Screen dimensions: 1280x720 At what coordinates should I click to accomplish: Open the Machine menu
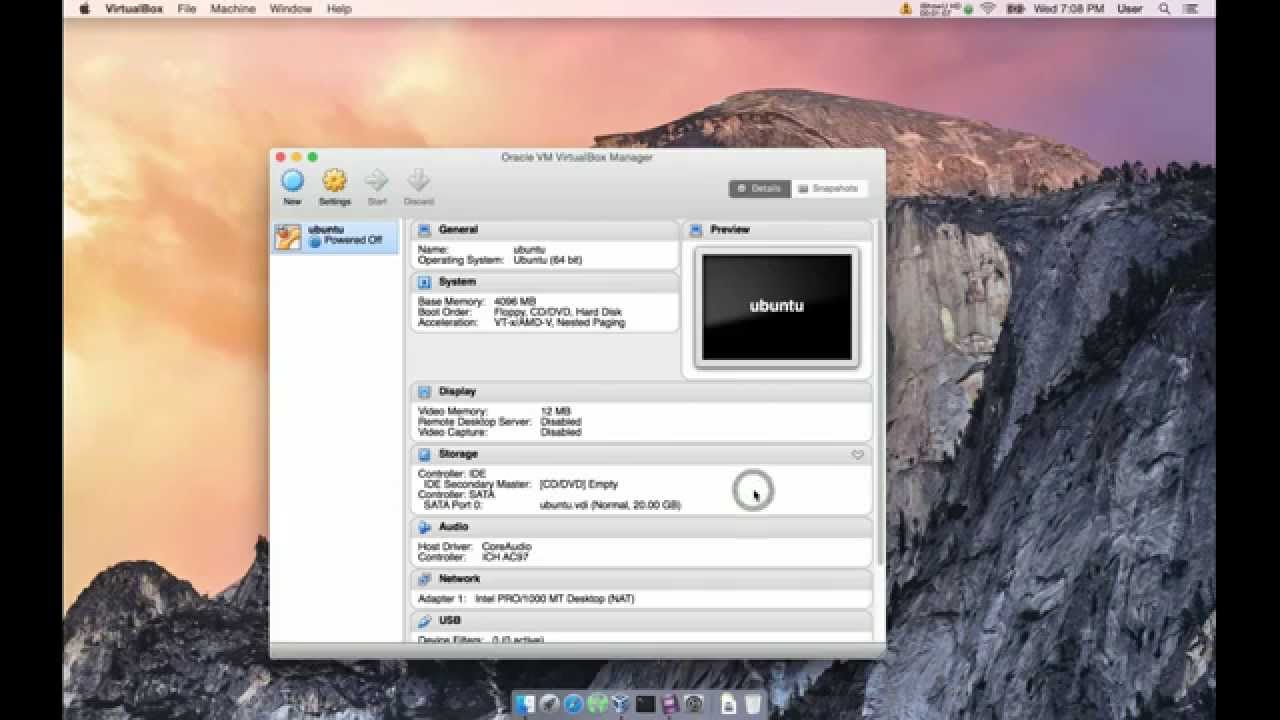(x=233, y=9)
